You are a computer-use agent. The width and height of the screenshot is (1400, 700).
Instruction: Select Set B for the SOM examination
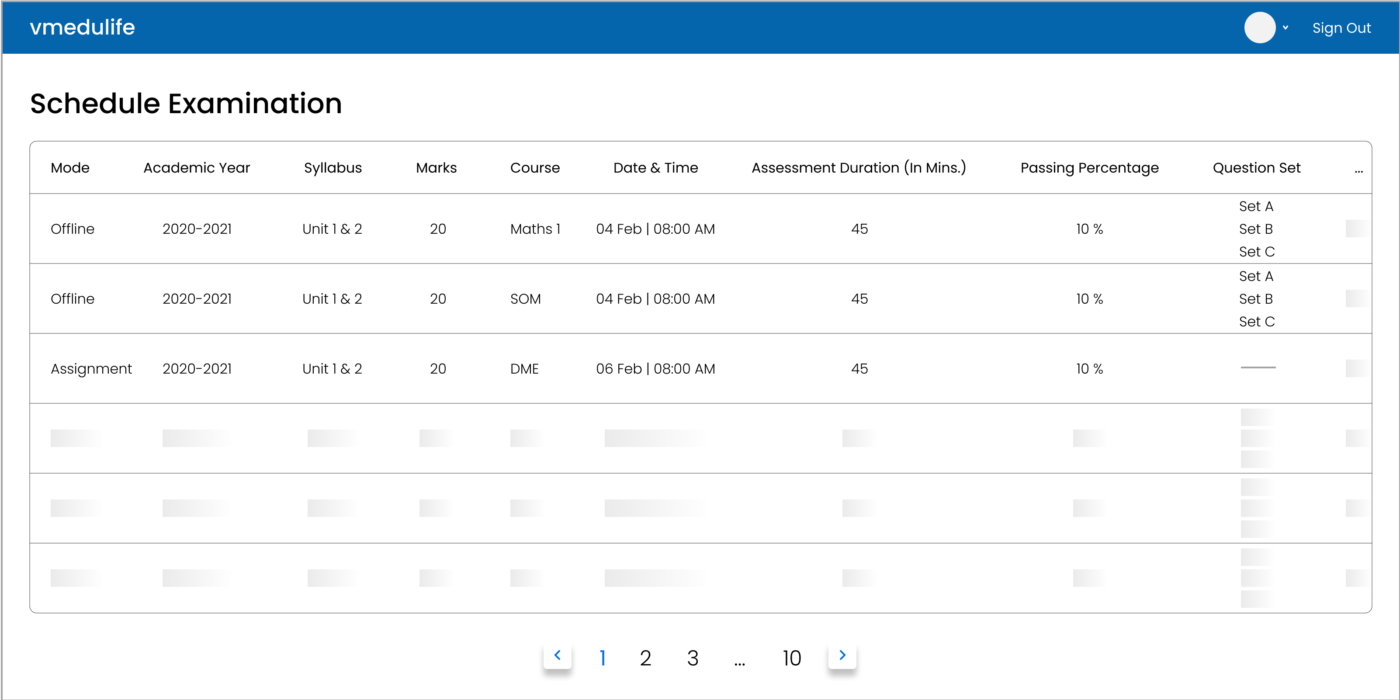[x=1256, y=298]
